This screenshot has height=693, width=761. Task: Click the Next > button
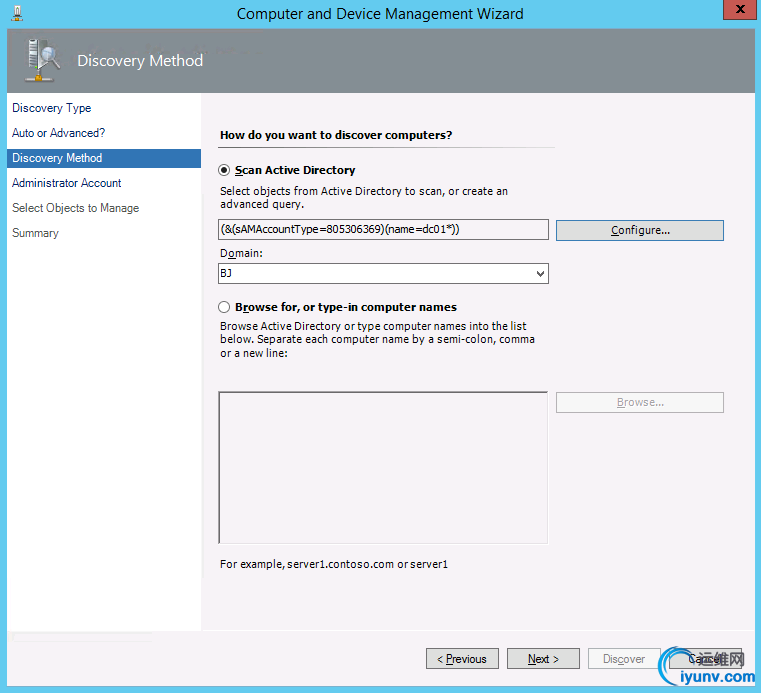coord(543,659)
